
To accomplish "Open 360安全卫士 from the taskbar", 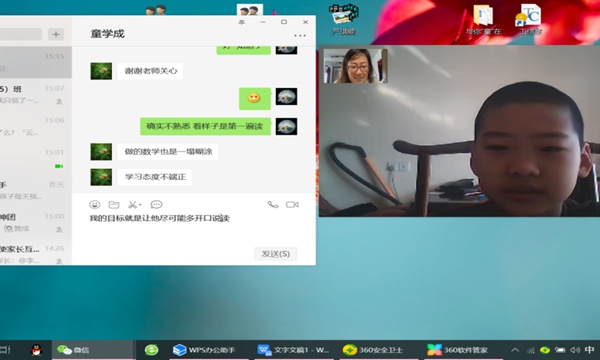I will coord(373,350).
